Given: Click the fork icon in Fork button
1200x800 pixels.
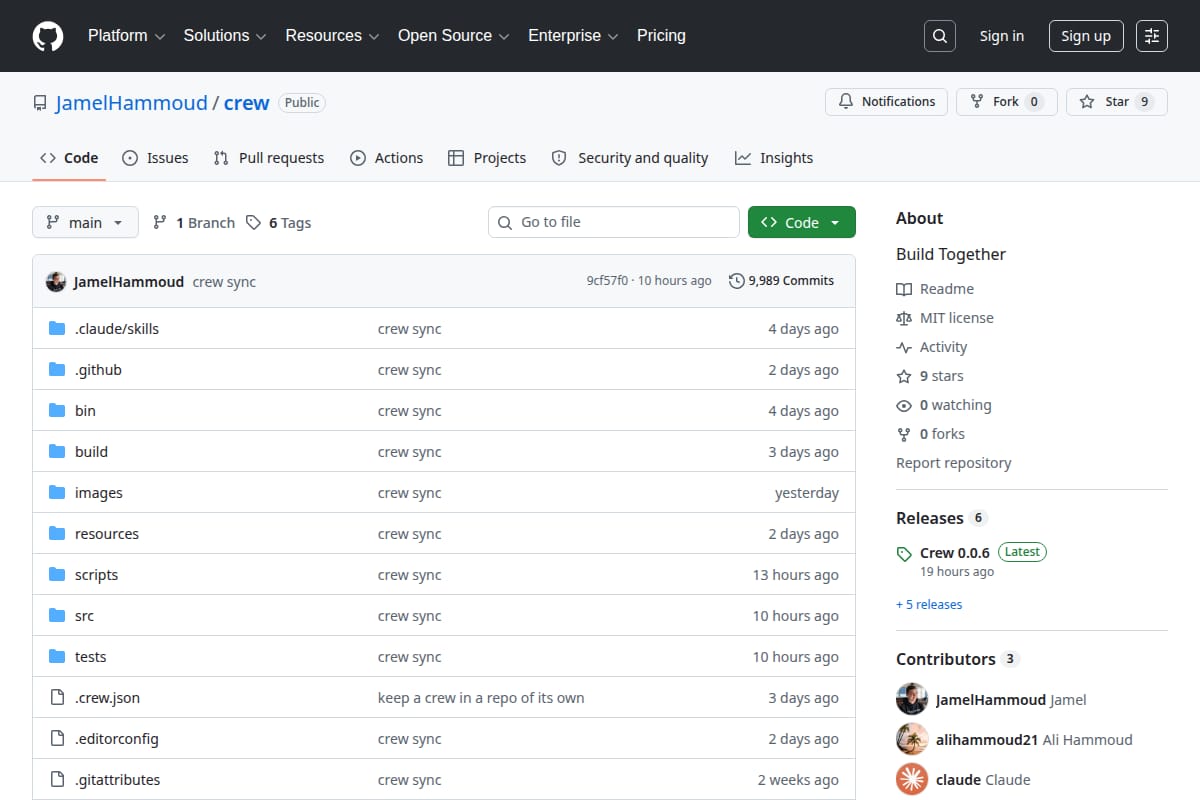Looking at the screenshot, I should pyautogui.click(x=977, y=102).
